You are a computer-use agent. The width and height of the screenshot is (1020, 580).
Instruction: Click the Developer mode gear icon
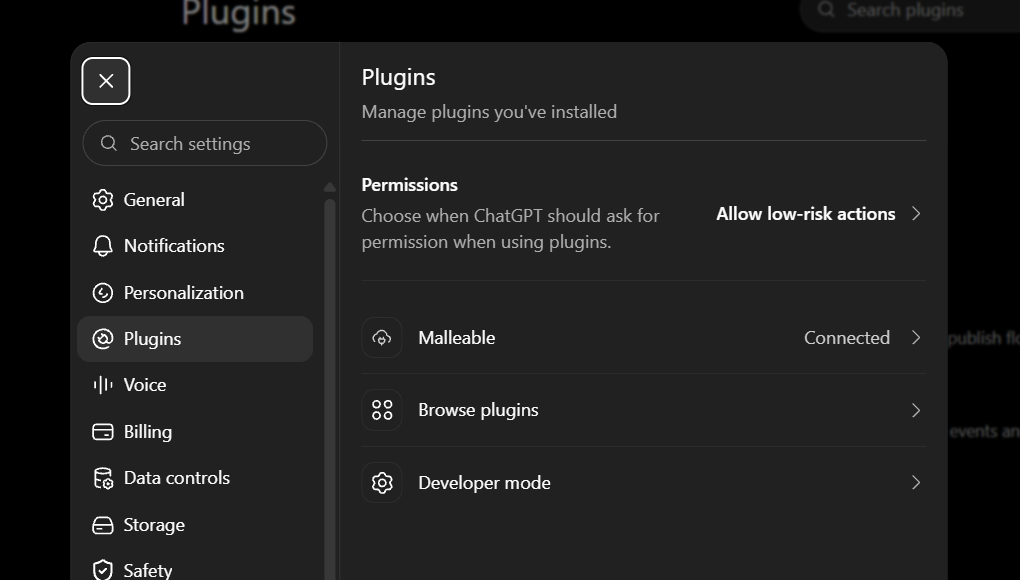click(382, 482)
